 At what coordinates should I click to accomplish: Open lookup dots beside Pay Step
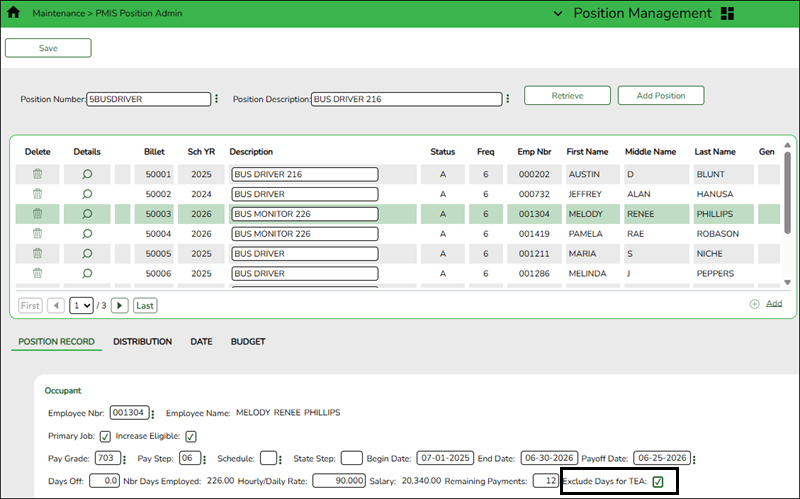205,459
